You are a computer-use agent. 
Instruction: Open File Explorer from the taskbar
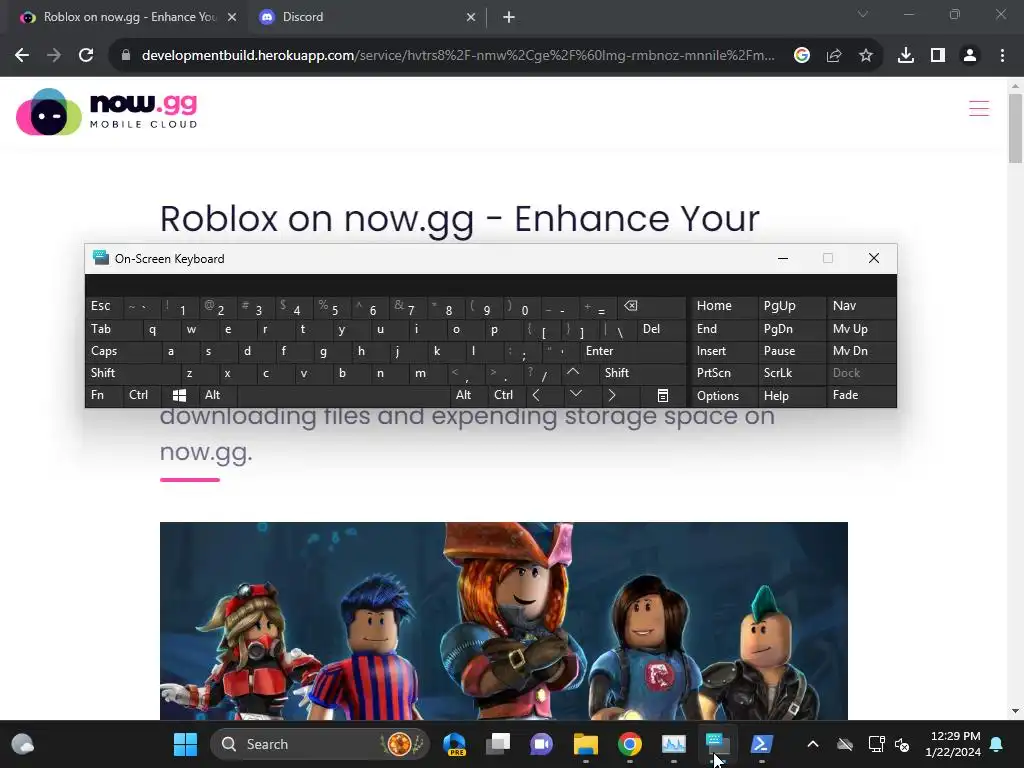(x=586, y=744)
